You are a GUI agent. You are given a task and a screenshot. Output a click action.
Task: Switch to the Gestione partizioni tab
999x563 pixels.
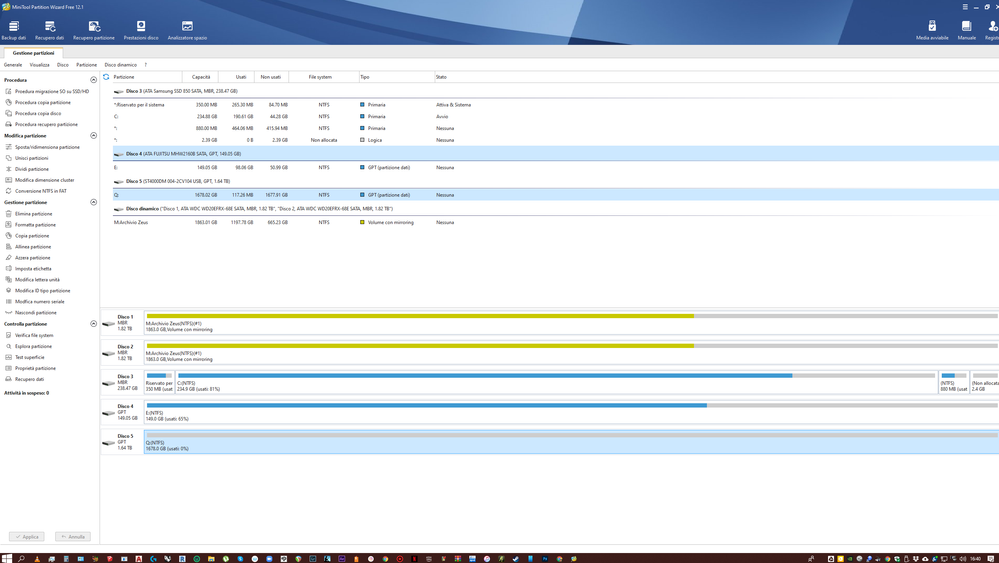(x=33, y=53)
